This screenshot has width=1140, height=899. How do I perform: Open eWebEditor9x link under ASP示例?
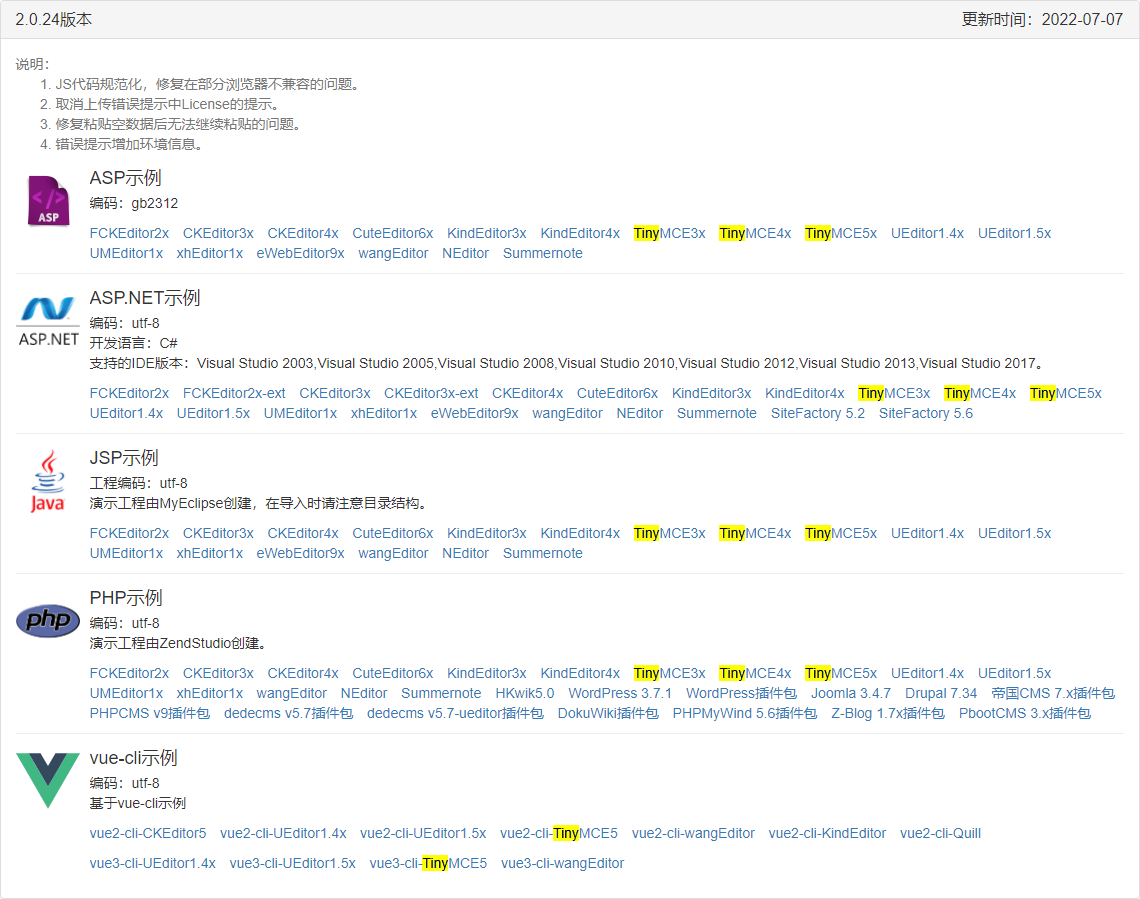click(x=300, y=254)
